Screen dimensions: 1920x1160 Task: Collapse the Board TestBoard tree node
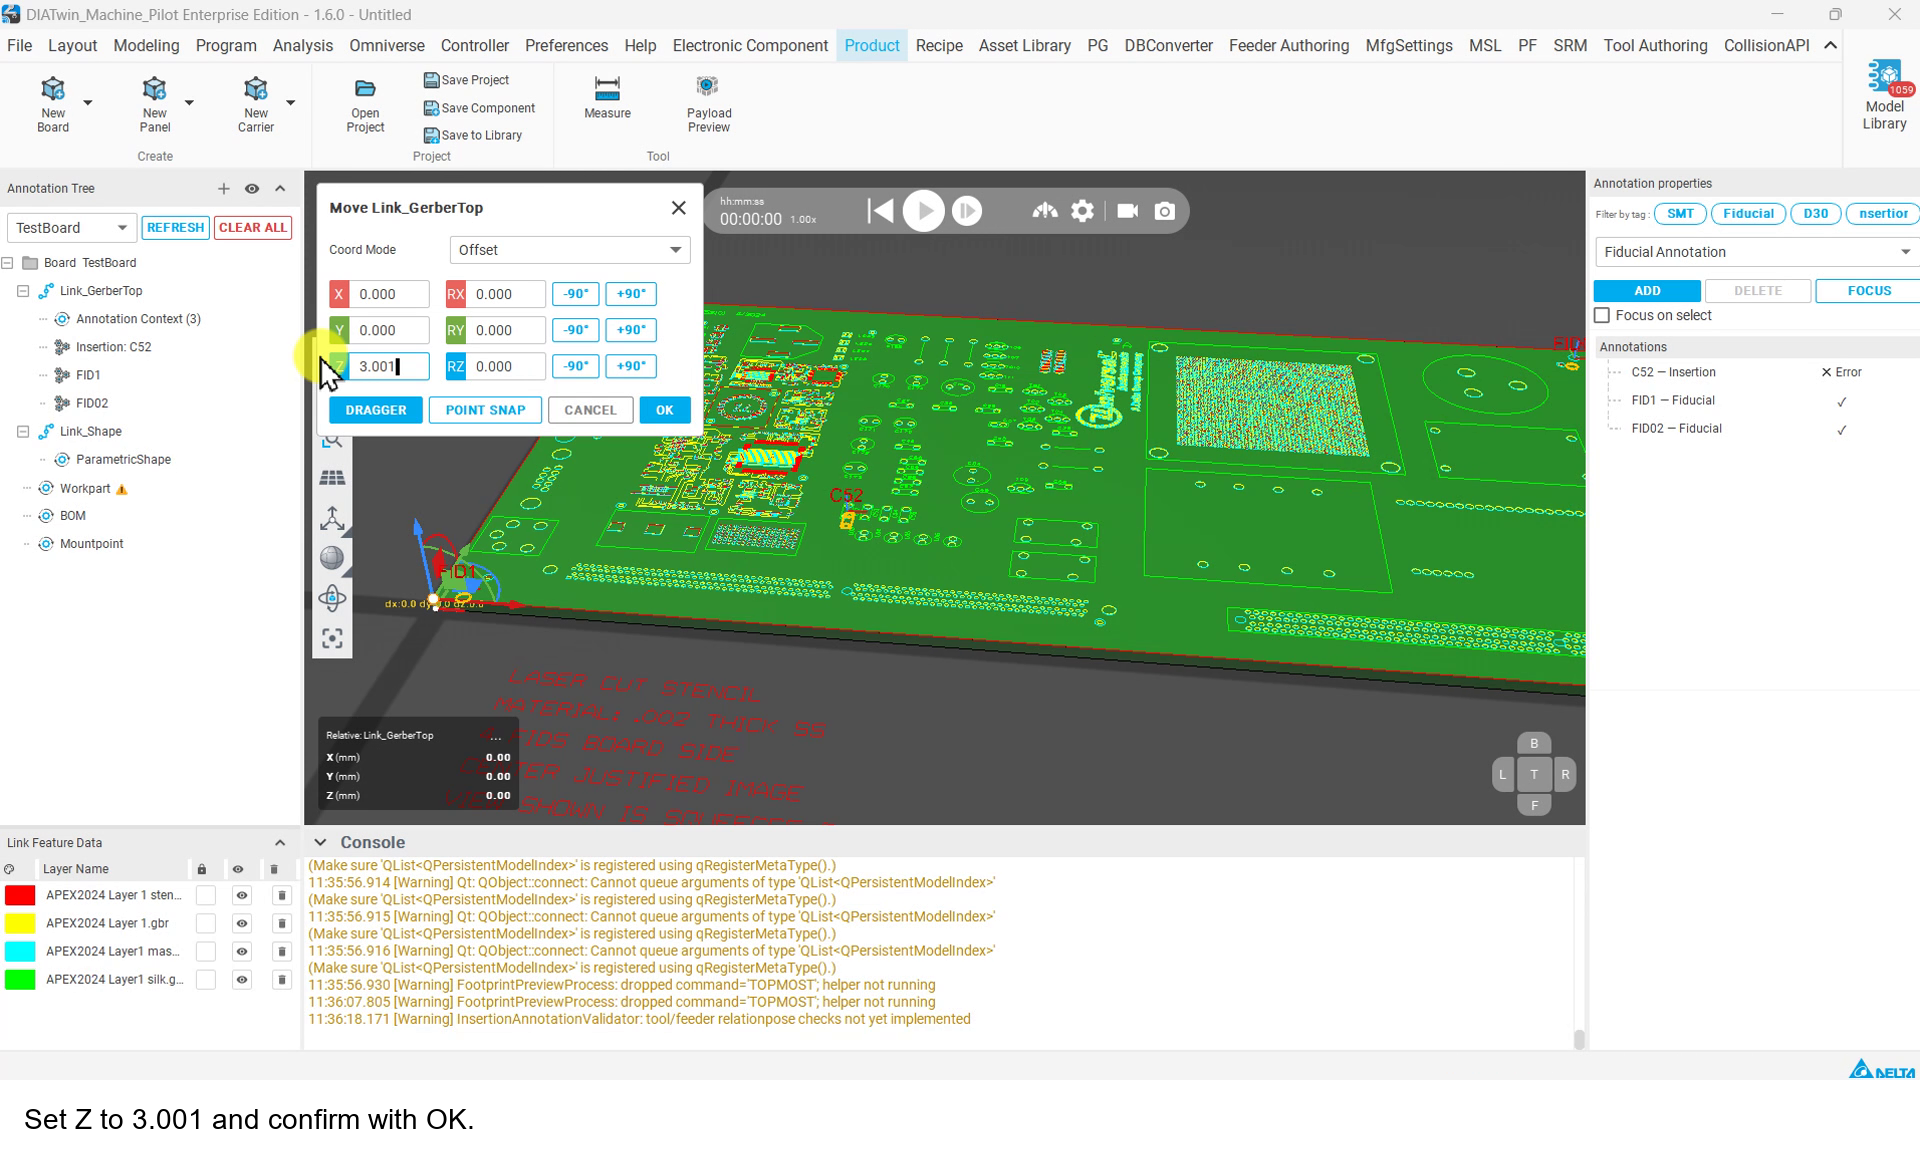[x=7, y=263]
